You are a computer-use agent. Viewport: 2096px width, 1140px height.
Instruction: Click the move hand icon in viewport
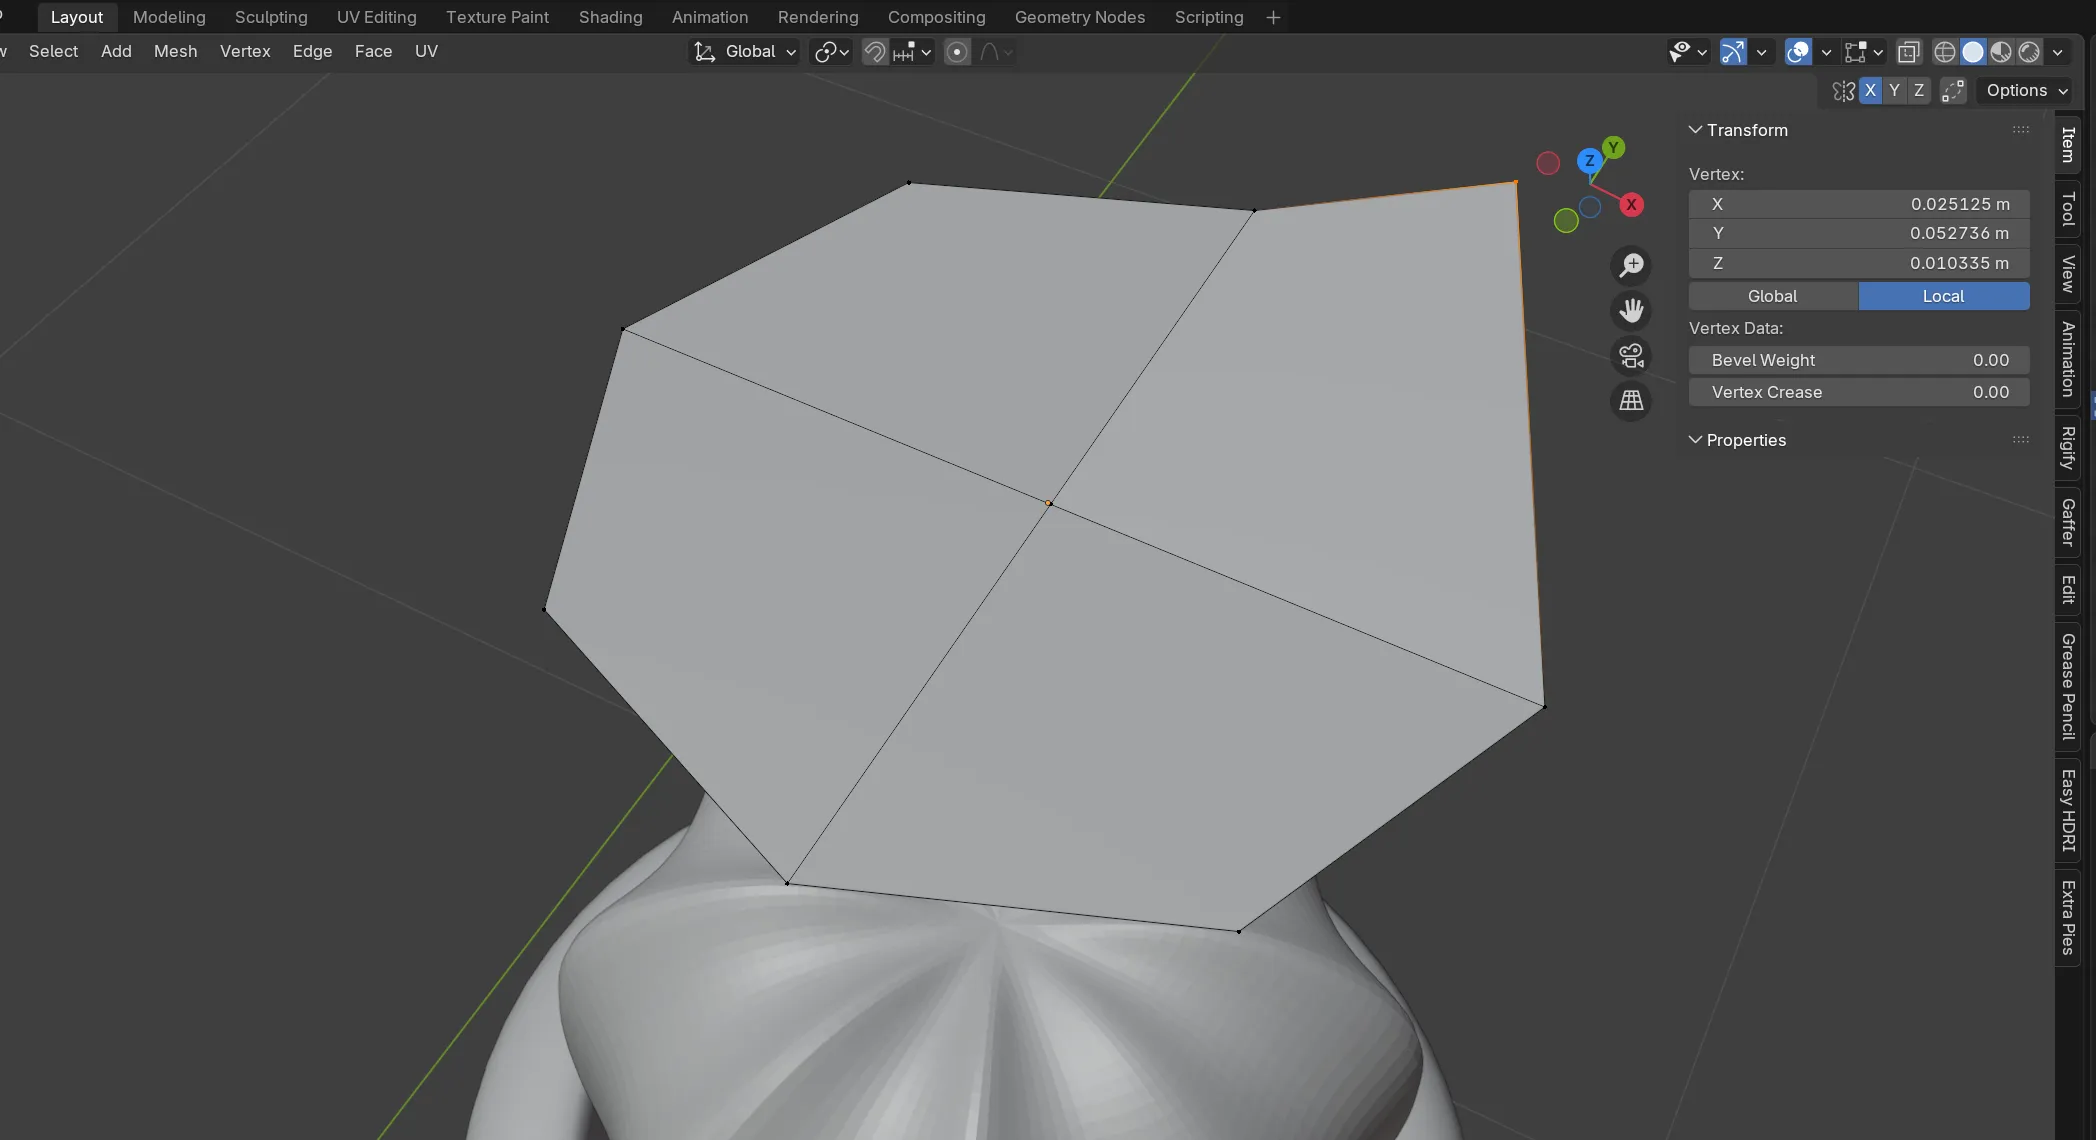click(1630, 310)
